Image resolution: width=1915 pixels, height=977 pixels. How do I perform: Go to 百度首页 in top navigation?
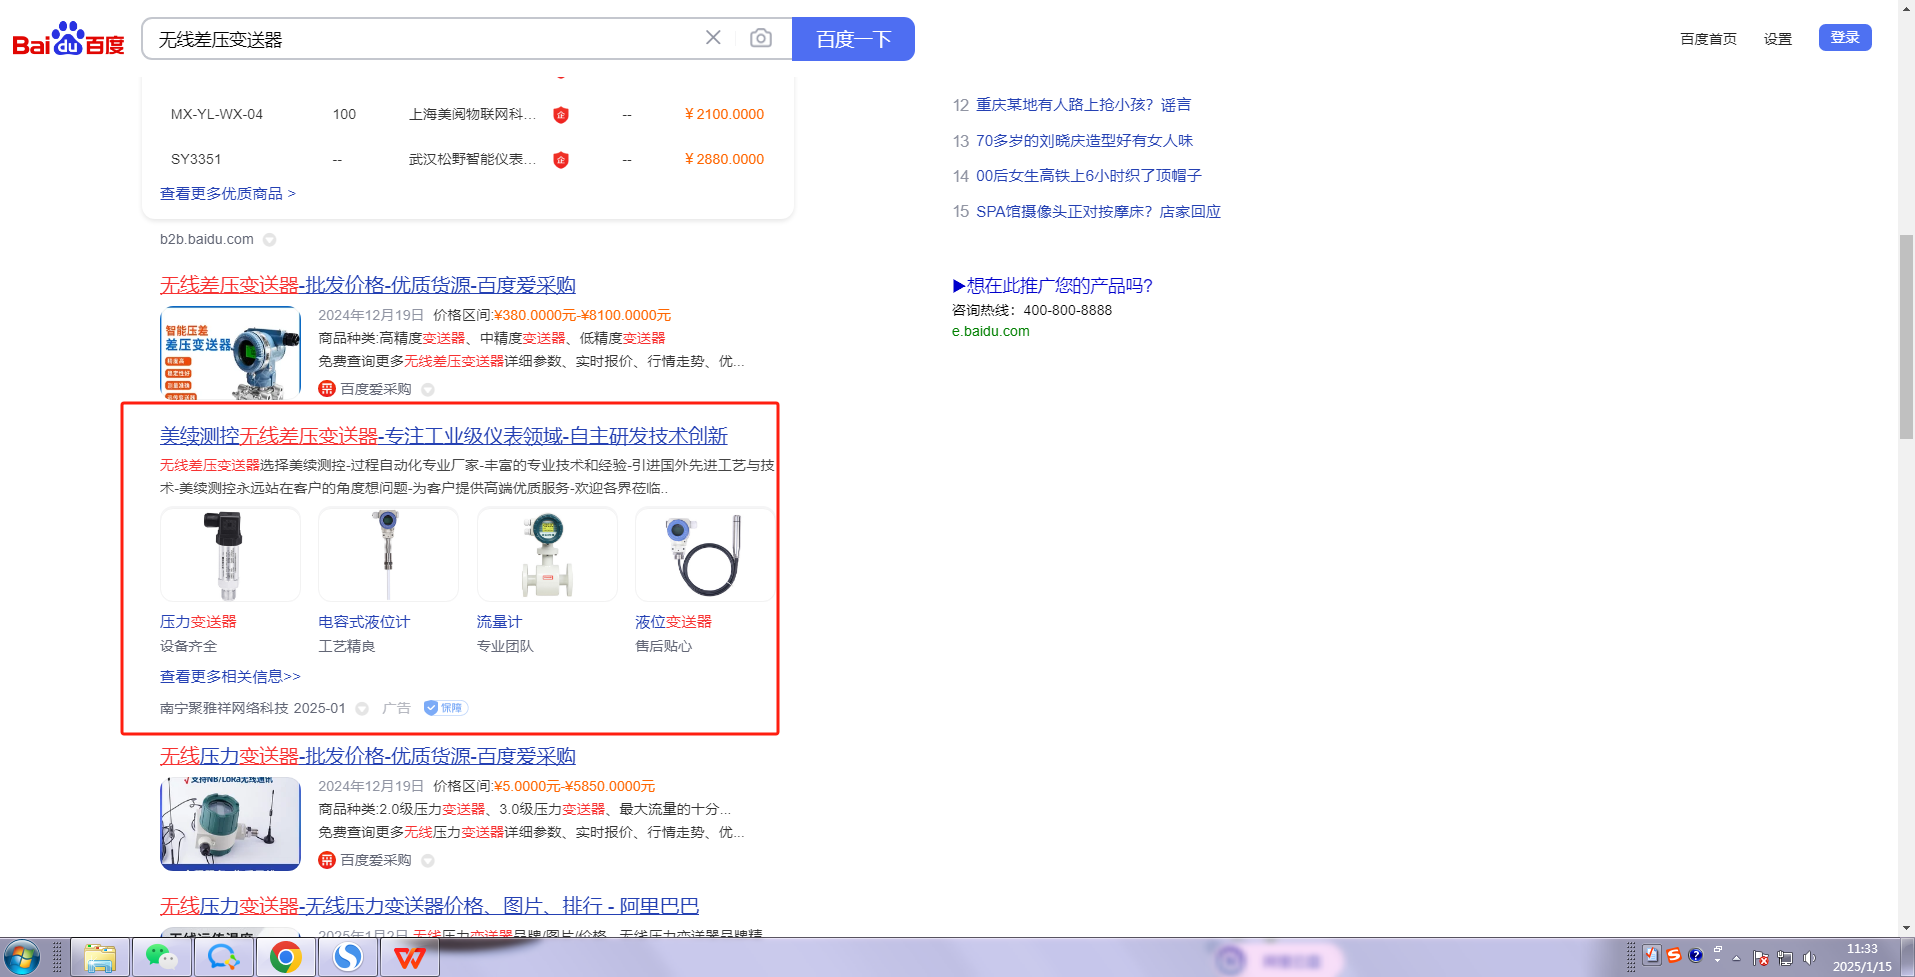[1708, 39]
